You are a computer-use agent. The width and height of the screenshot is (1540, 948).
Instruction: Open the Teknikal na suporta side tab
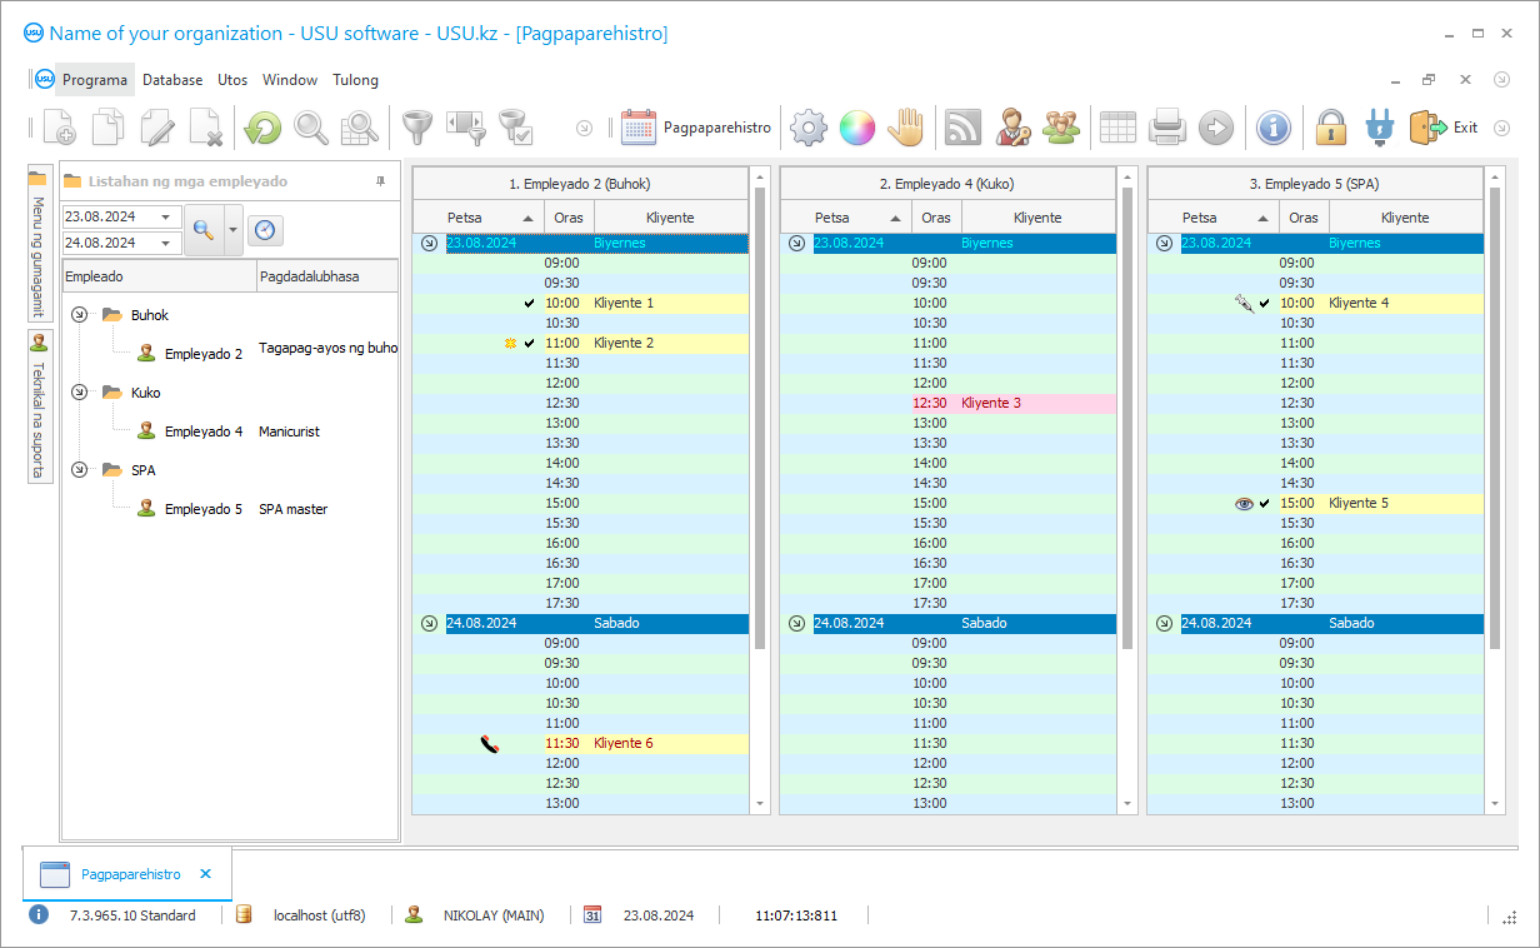[x=39, y=407]
